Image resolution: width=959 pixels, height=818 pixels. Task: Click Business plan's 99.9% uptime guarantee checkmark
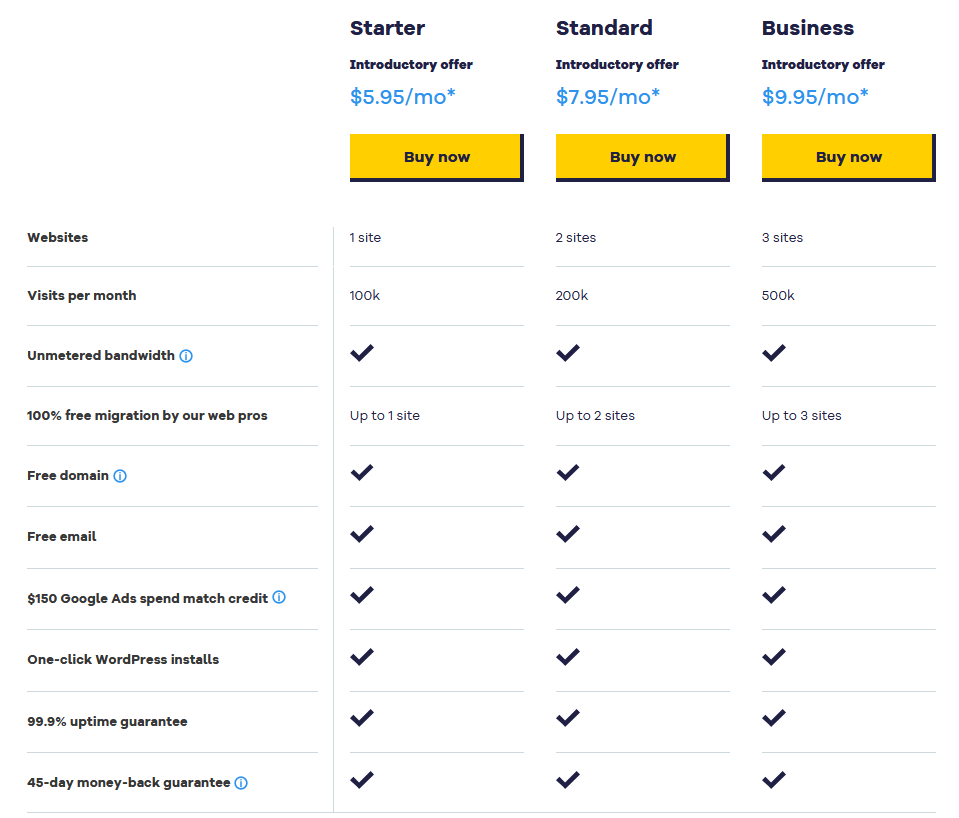click(774, 718)
